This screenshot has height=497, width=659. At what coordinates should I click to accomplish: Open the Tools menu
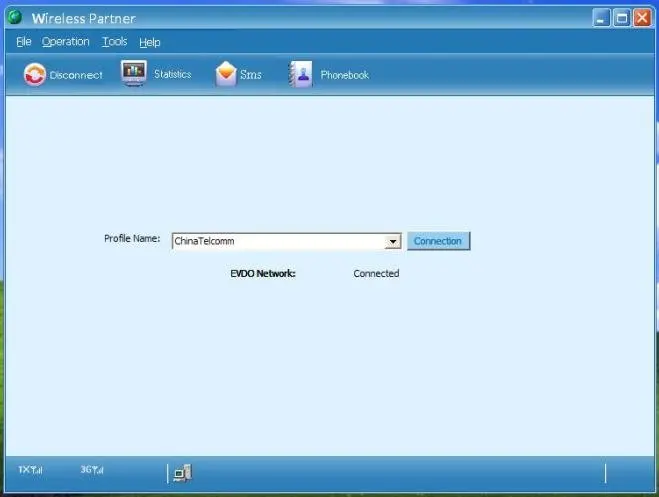(115, 42)
